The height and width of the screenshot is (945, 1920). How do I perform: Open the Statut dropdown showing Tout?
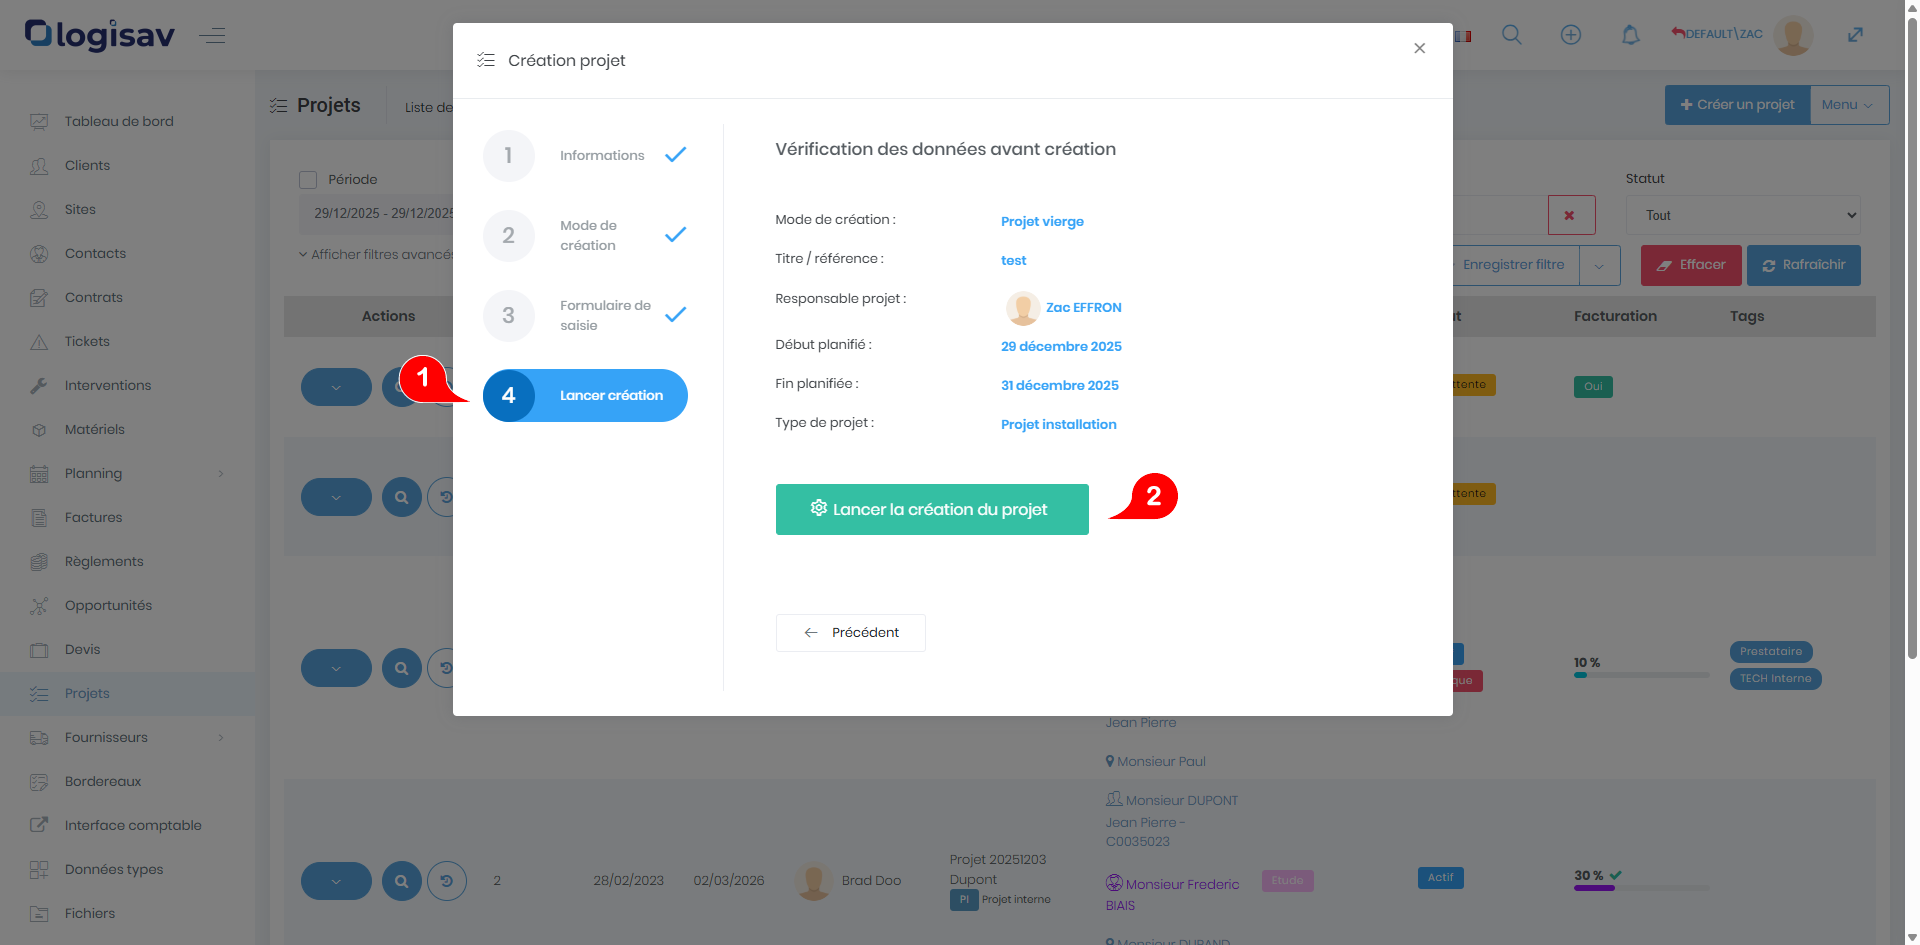pyautogui.click(x=1742, y=215)
